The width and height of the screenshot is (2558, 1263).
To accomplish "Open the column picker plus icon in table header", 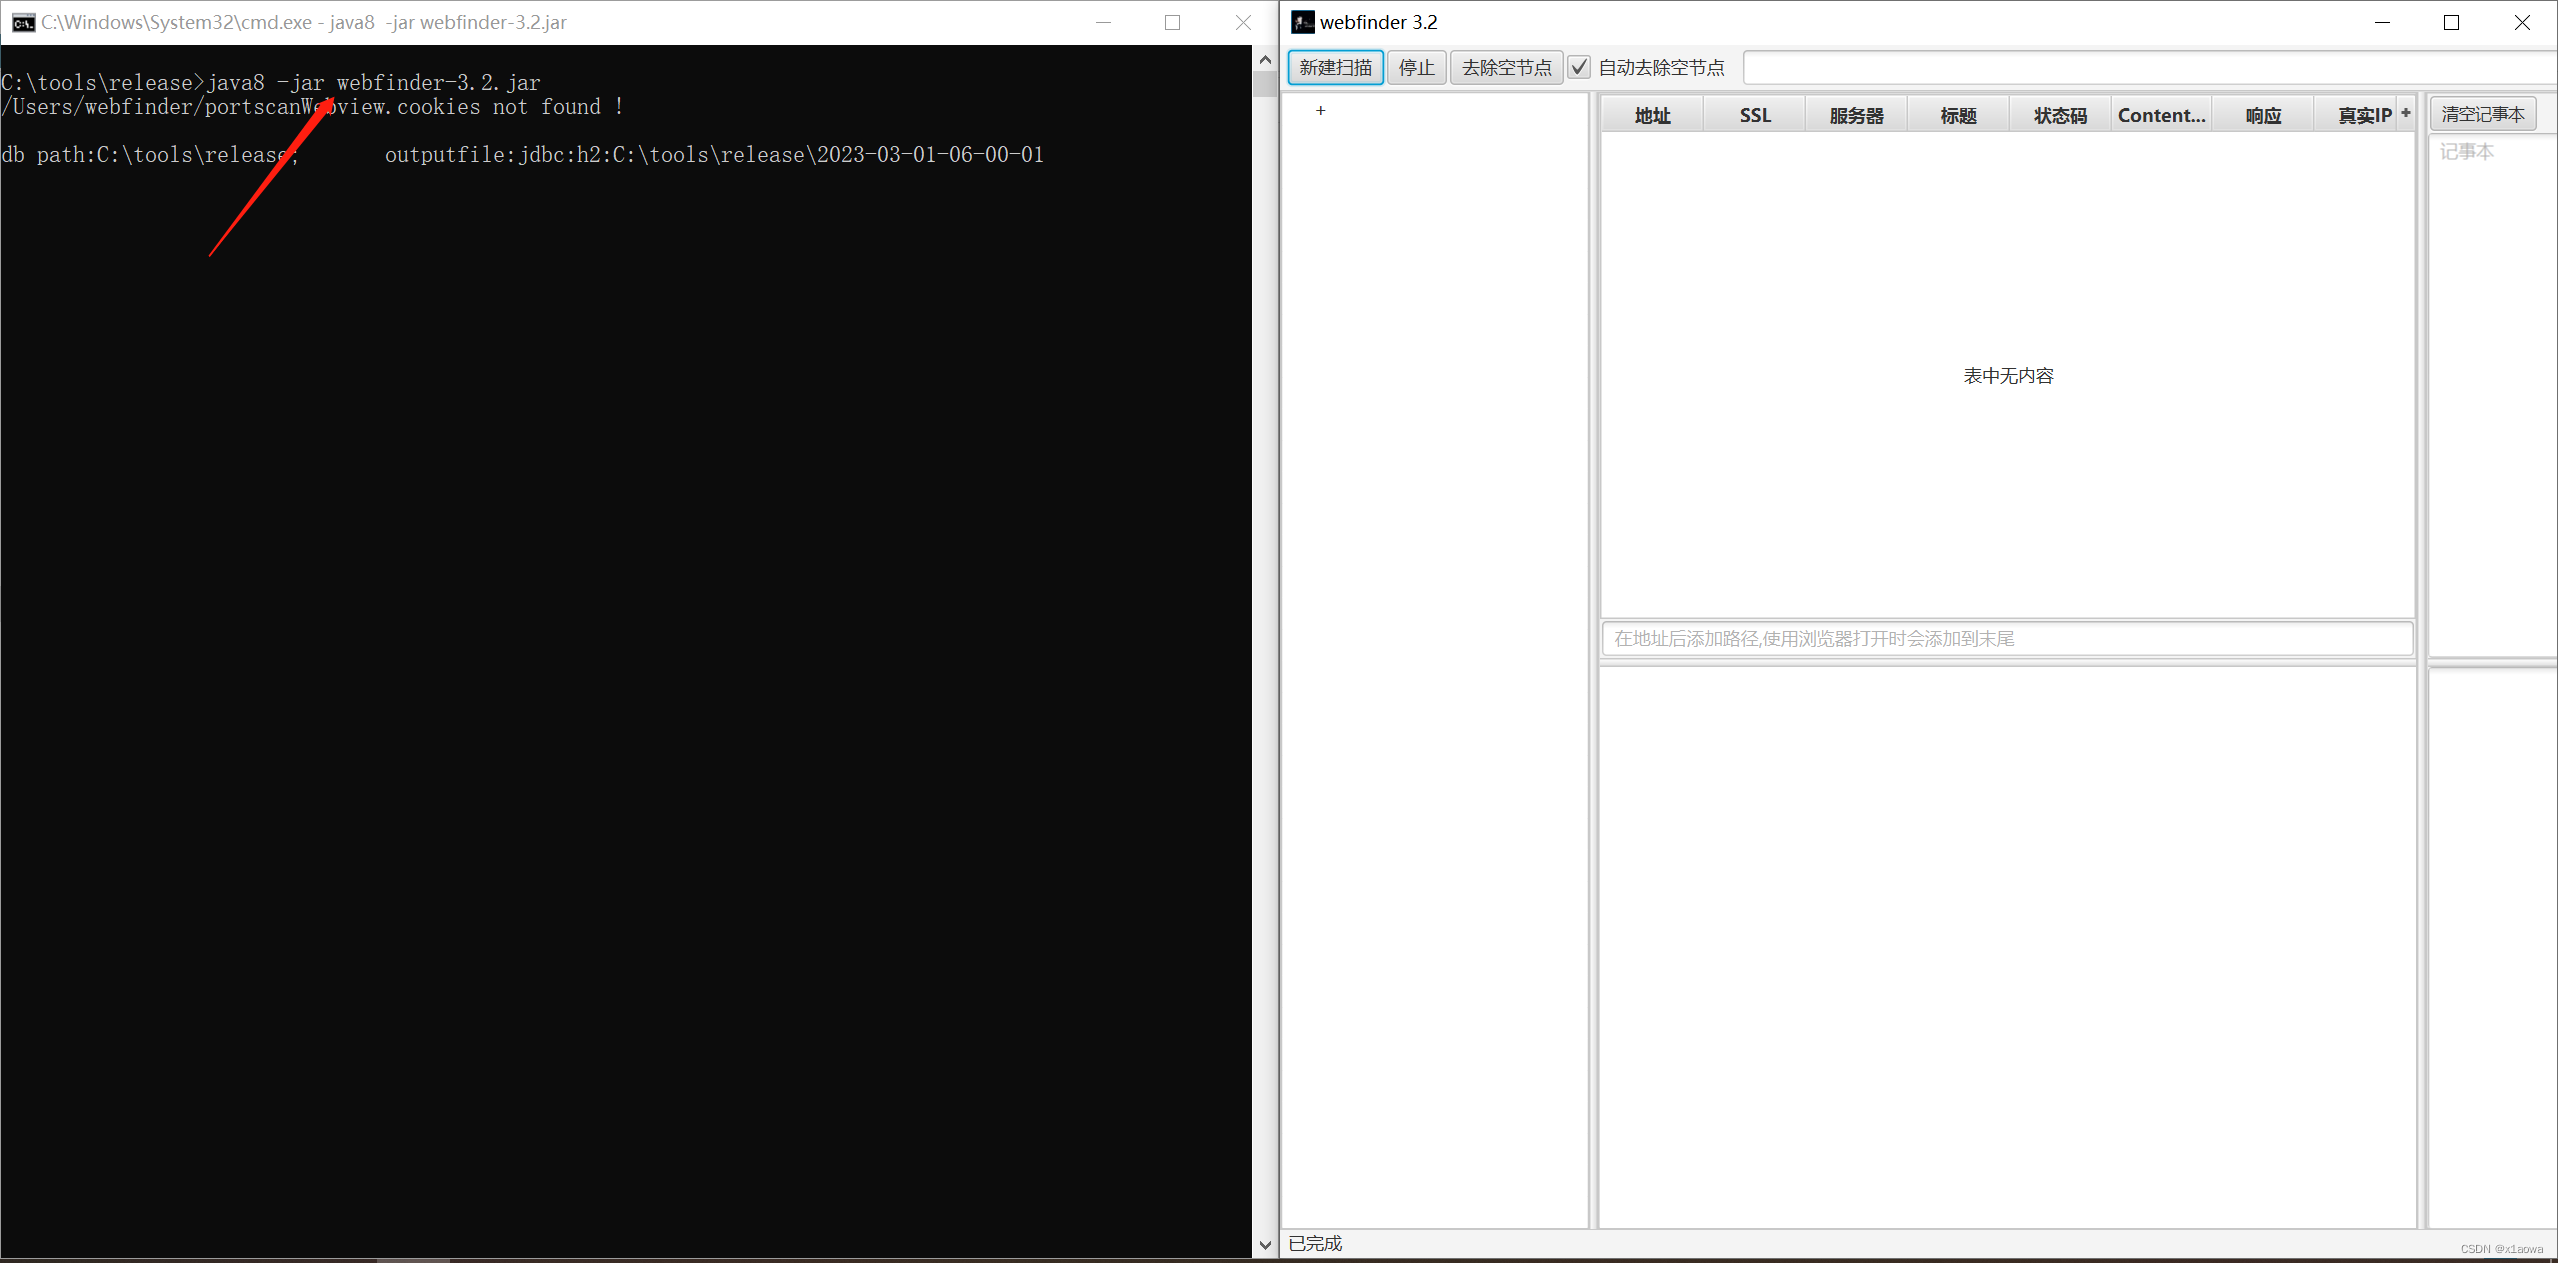I will (x=2405, y=113).
